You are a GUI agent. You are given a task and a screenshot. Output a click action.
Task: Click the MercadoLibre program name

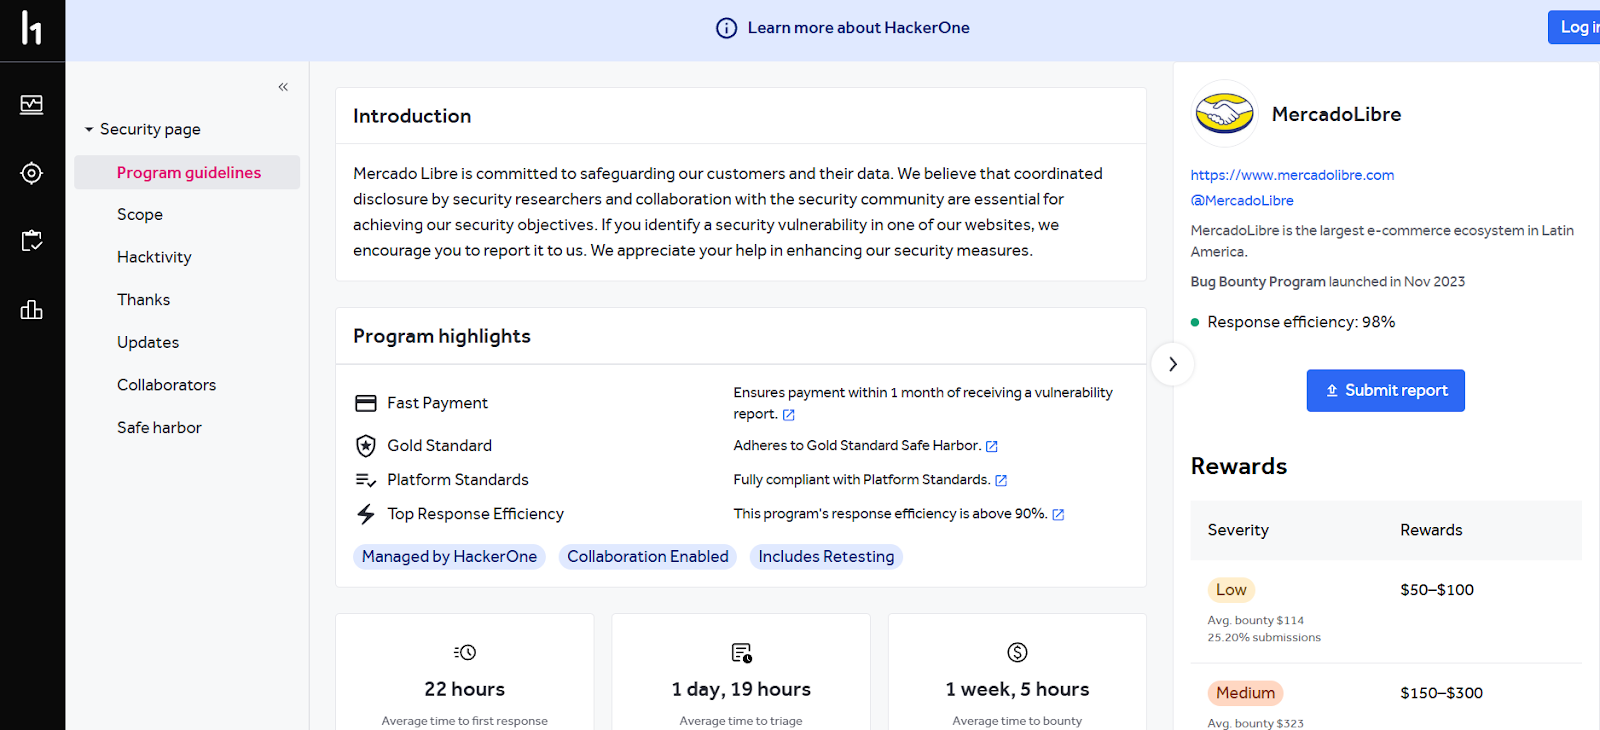coord(1336,114)
